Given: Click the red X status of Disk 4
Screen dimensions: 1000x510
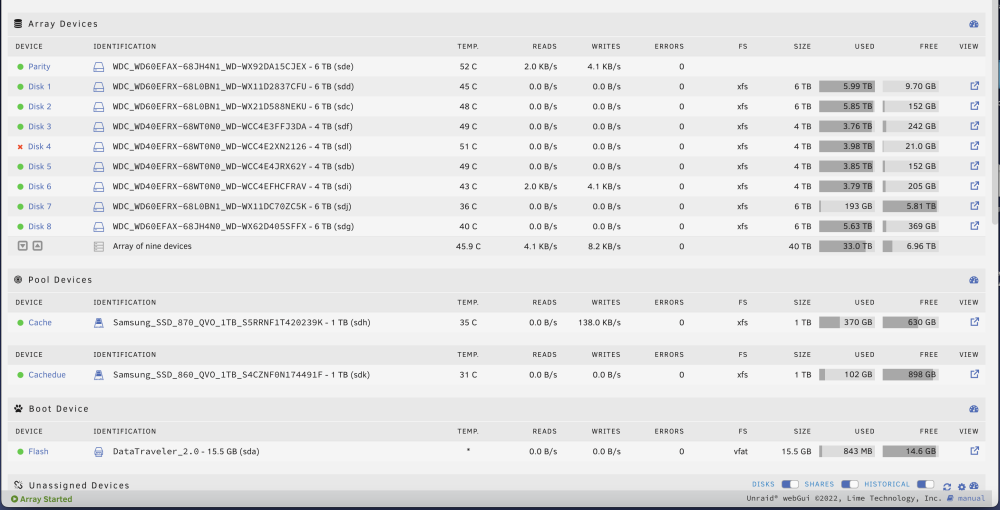Looking at the screenshot, I should click(20, 147).
